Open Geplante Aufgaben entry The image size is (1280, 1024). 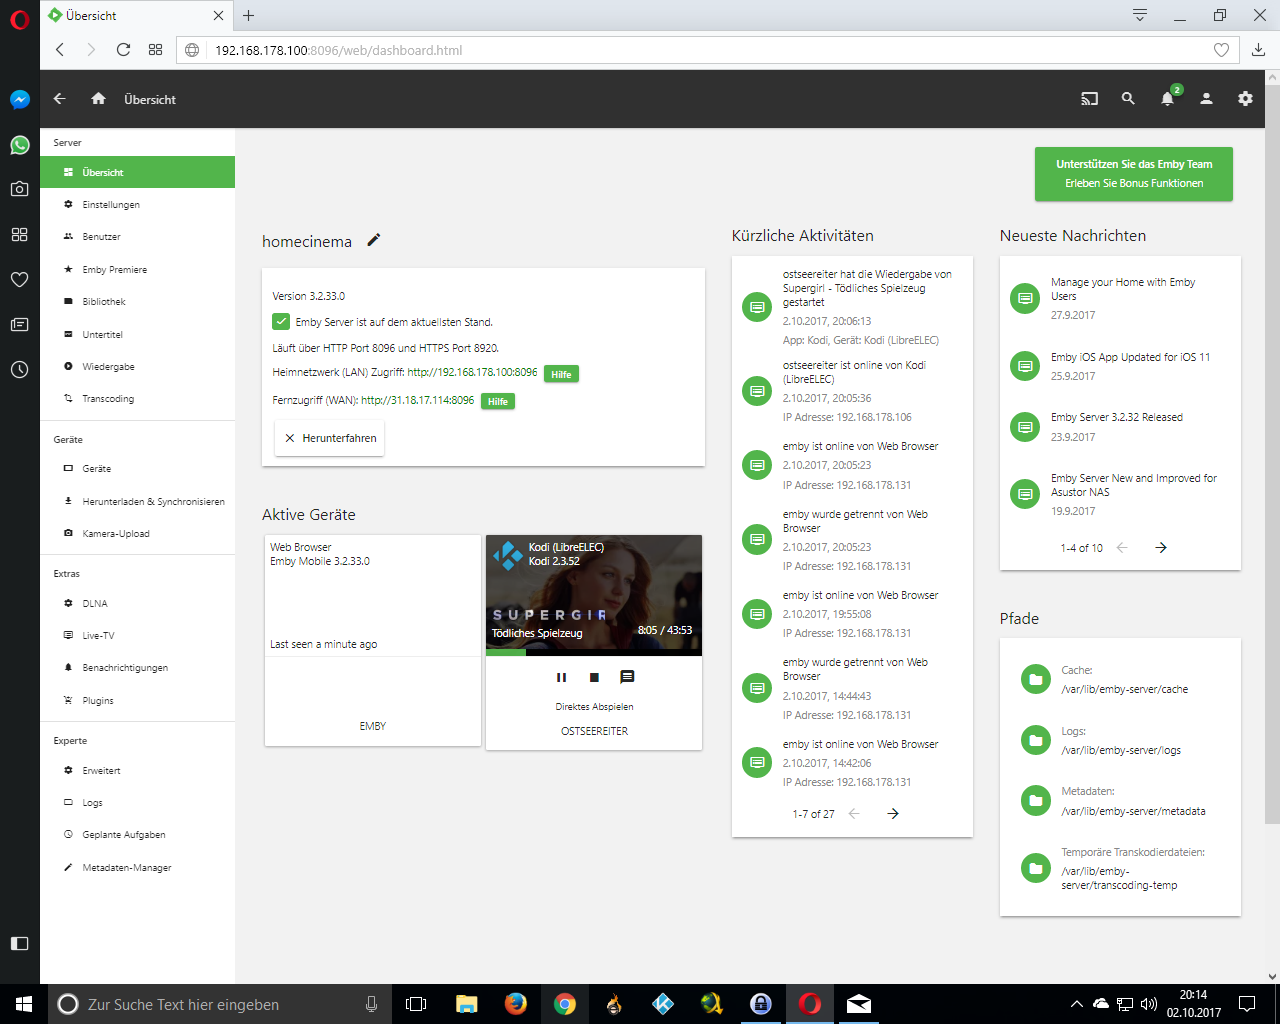coord(137,835)
